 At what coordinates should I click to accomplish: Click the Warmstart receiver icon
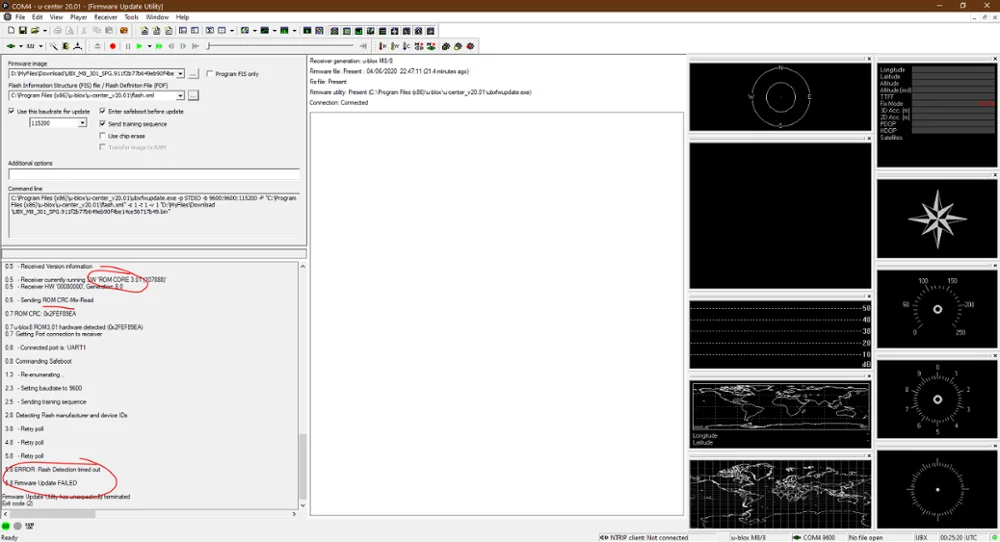(x=395, y=46)
